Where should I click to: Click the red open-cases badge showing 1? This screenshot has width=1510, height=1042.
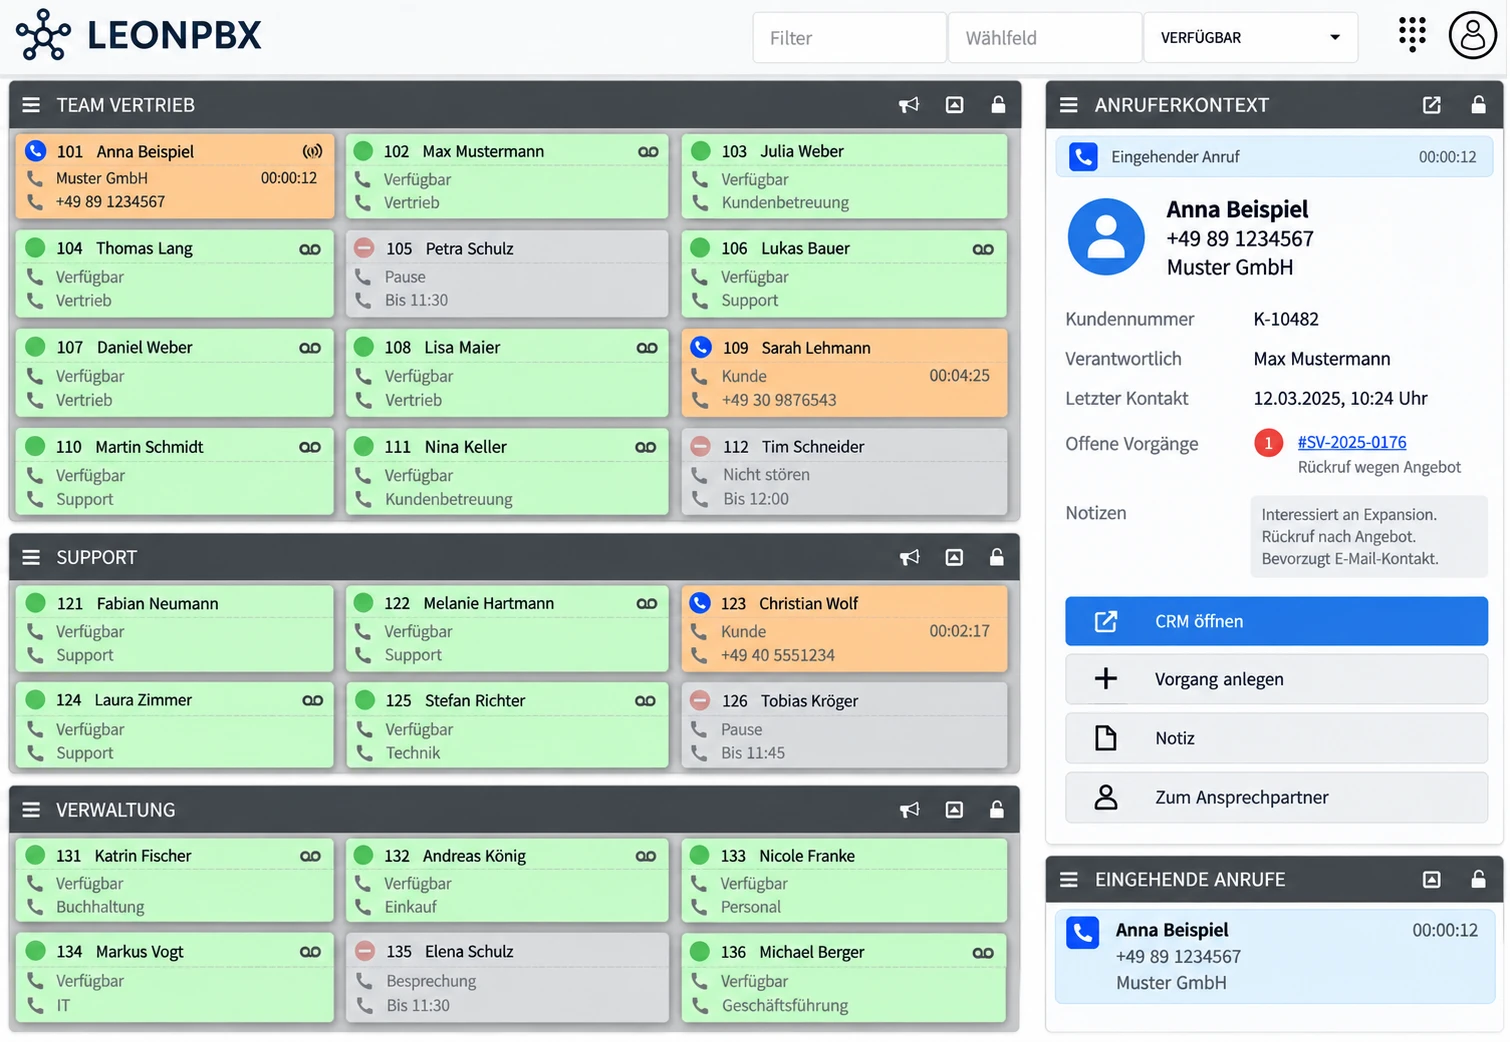point(1268,442)
